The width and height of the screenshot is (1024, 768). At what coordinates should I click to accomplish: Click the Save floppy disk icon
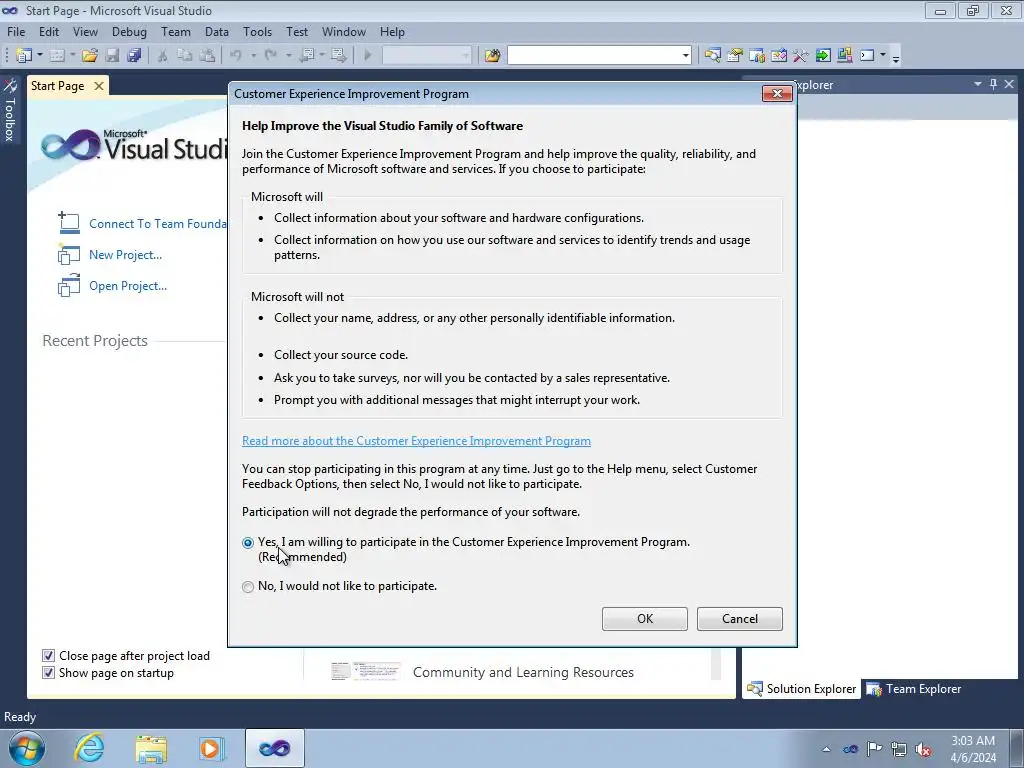point(112,56)
